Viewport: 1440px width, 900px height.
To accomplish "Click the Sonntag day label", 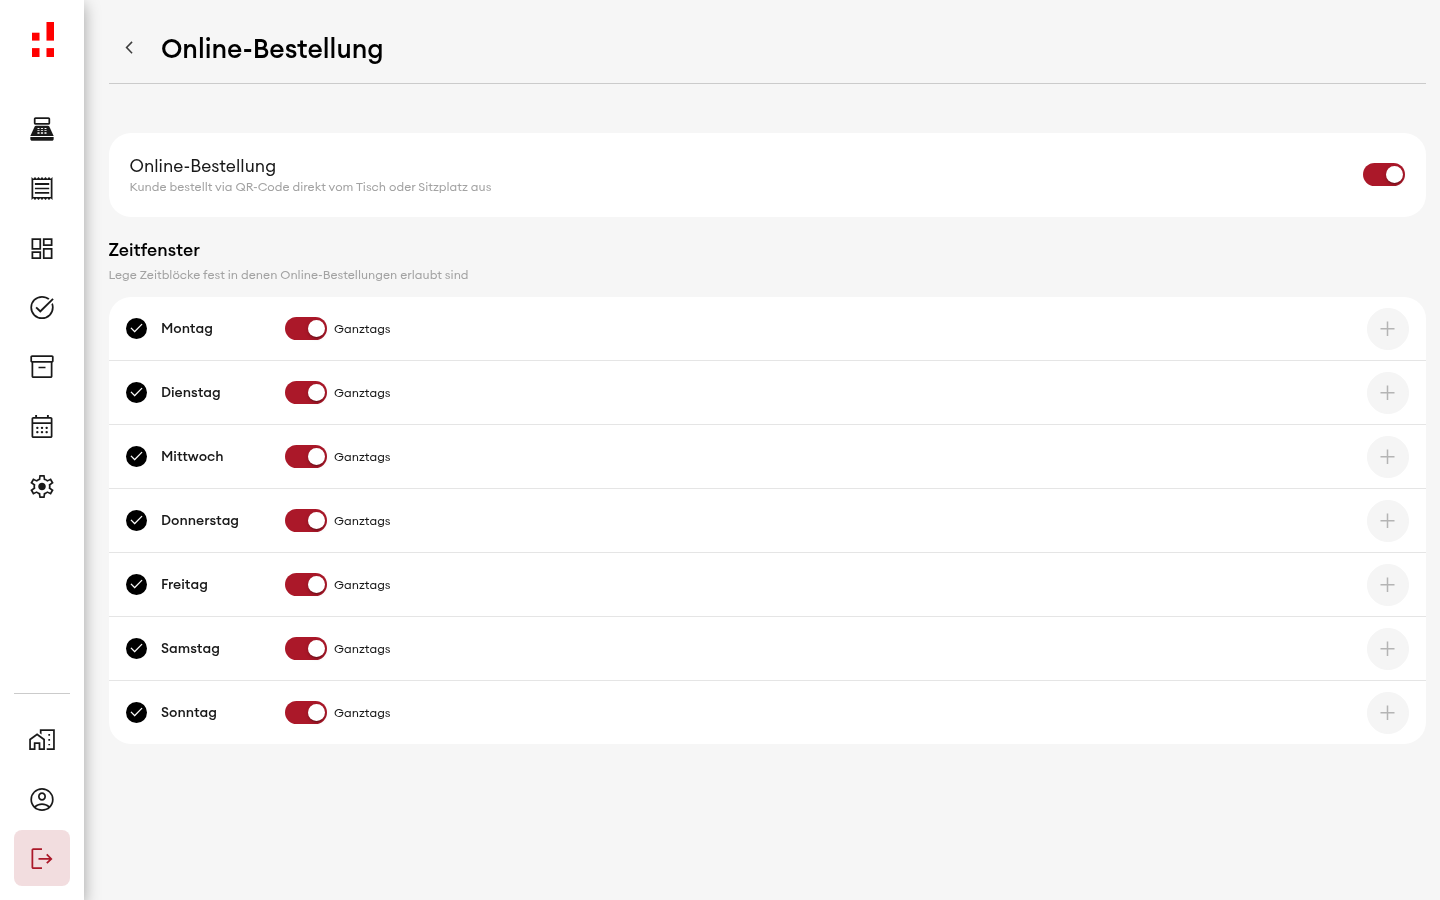I will (x=189, y=713).
